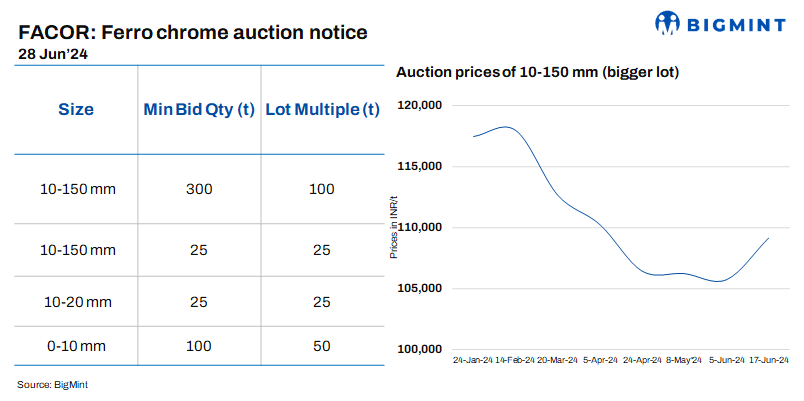Click the Prices in INR/t axis title
The width and height of the screenshot is (804, 401).
[394, 226]
